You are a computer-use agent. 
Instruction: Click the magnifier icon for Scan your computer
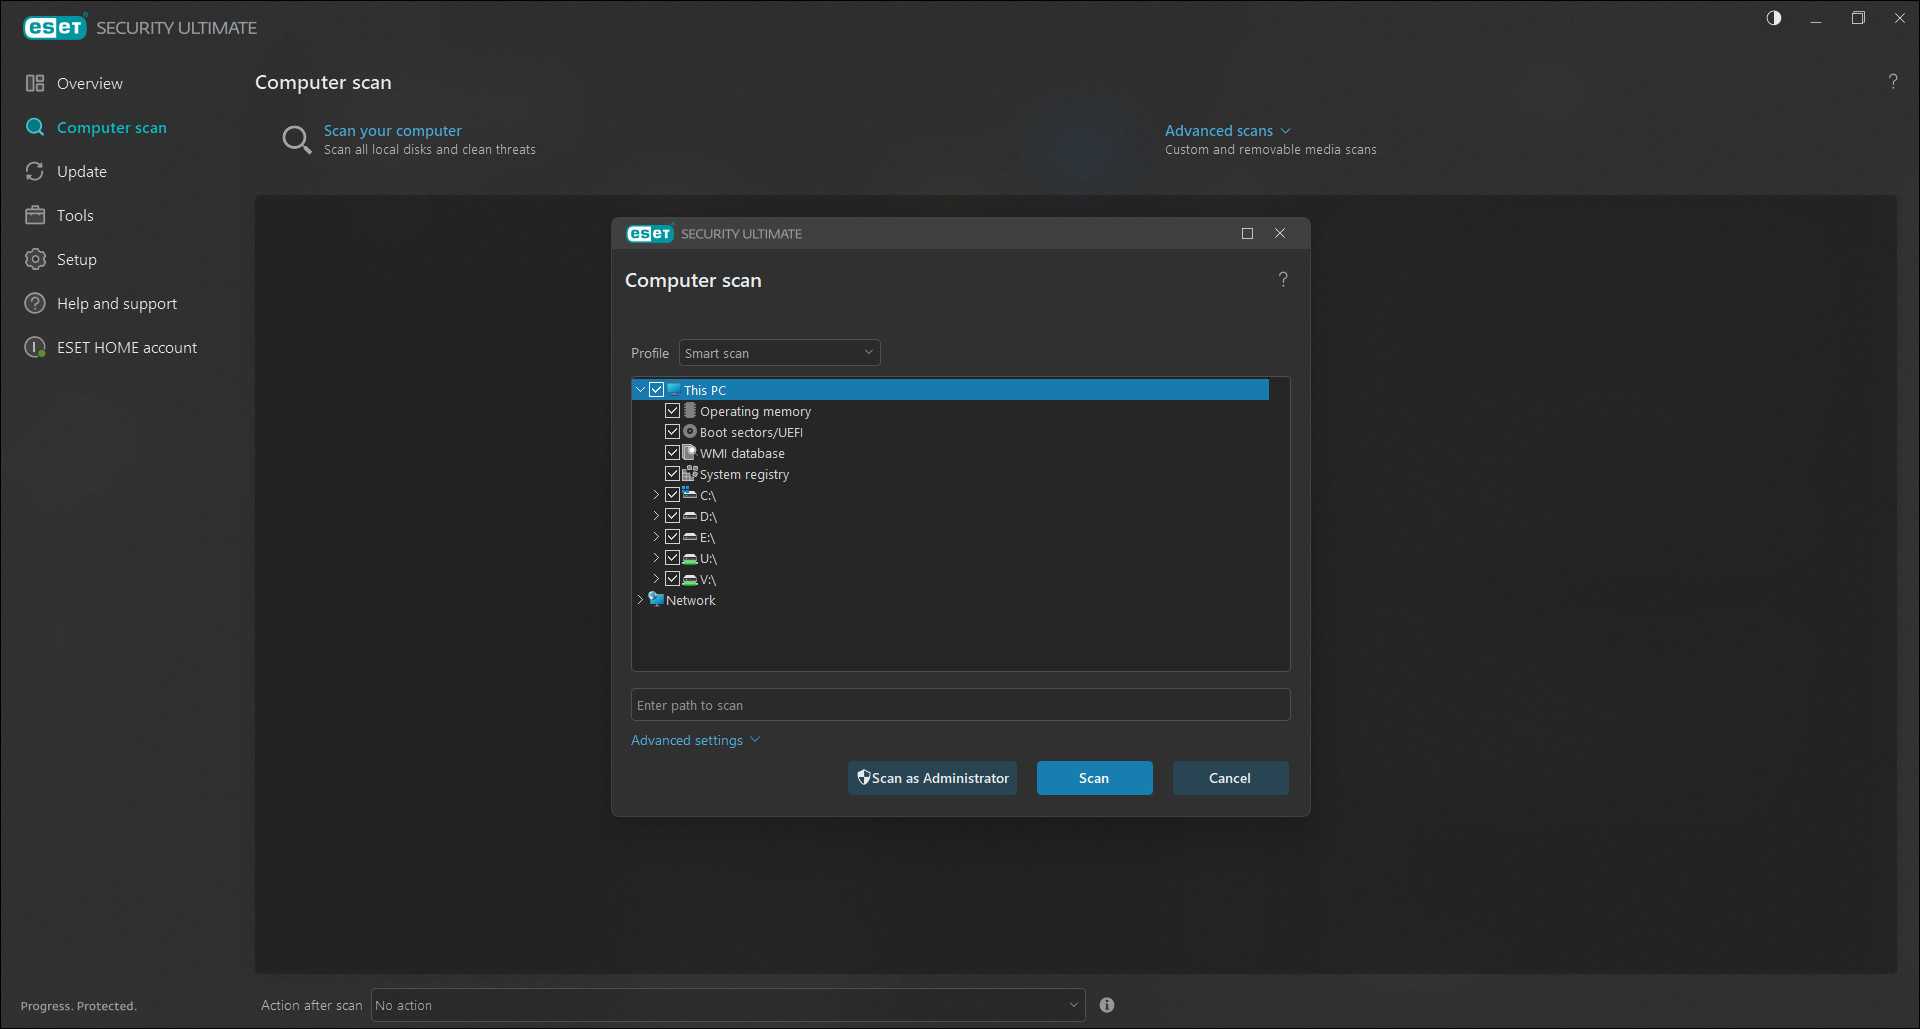pyautogui.click(x=296, y=140)
